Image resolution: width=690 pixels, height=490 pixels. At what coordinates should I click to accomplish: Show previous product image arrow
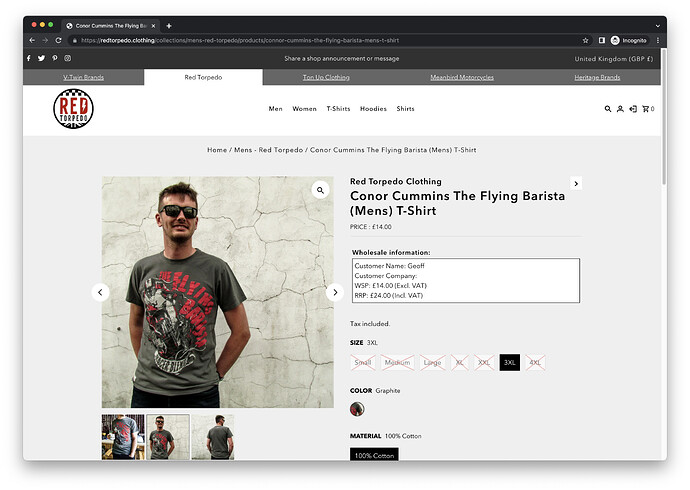click(100, 293)
